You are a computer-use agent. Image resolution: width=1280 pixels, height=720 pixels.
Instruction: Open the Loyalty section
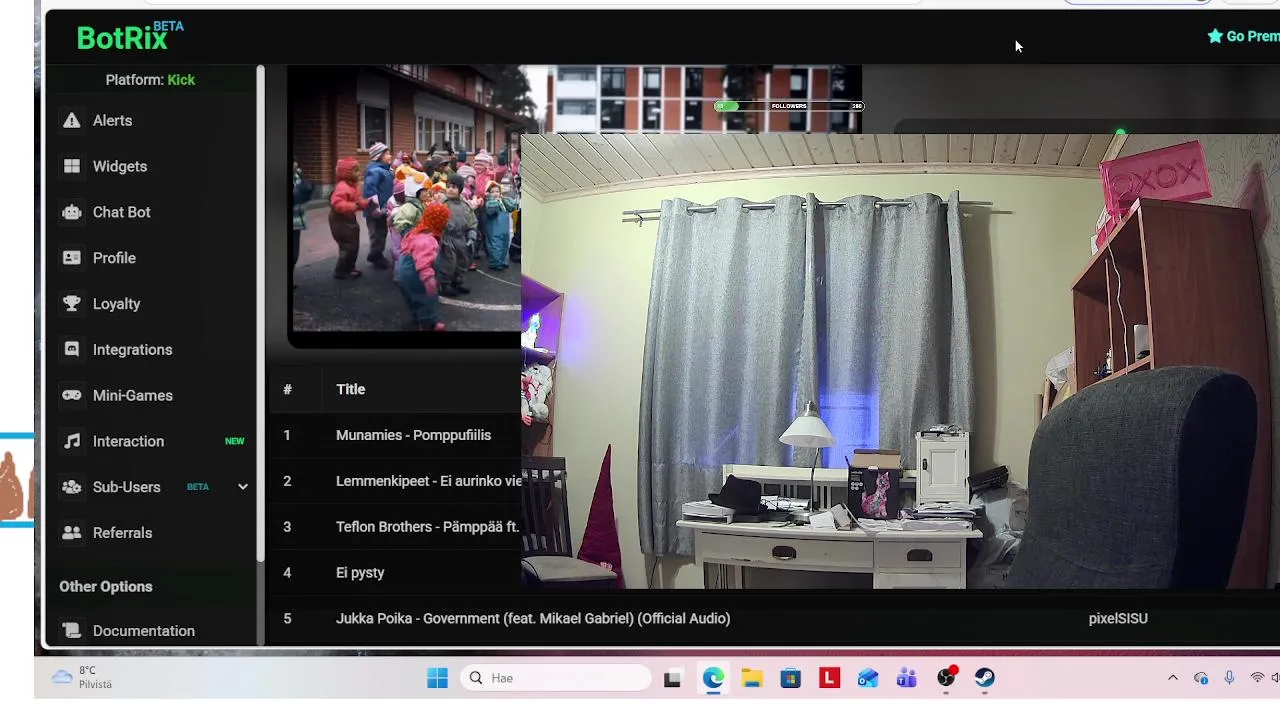click(x=116, y=304)
